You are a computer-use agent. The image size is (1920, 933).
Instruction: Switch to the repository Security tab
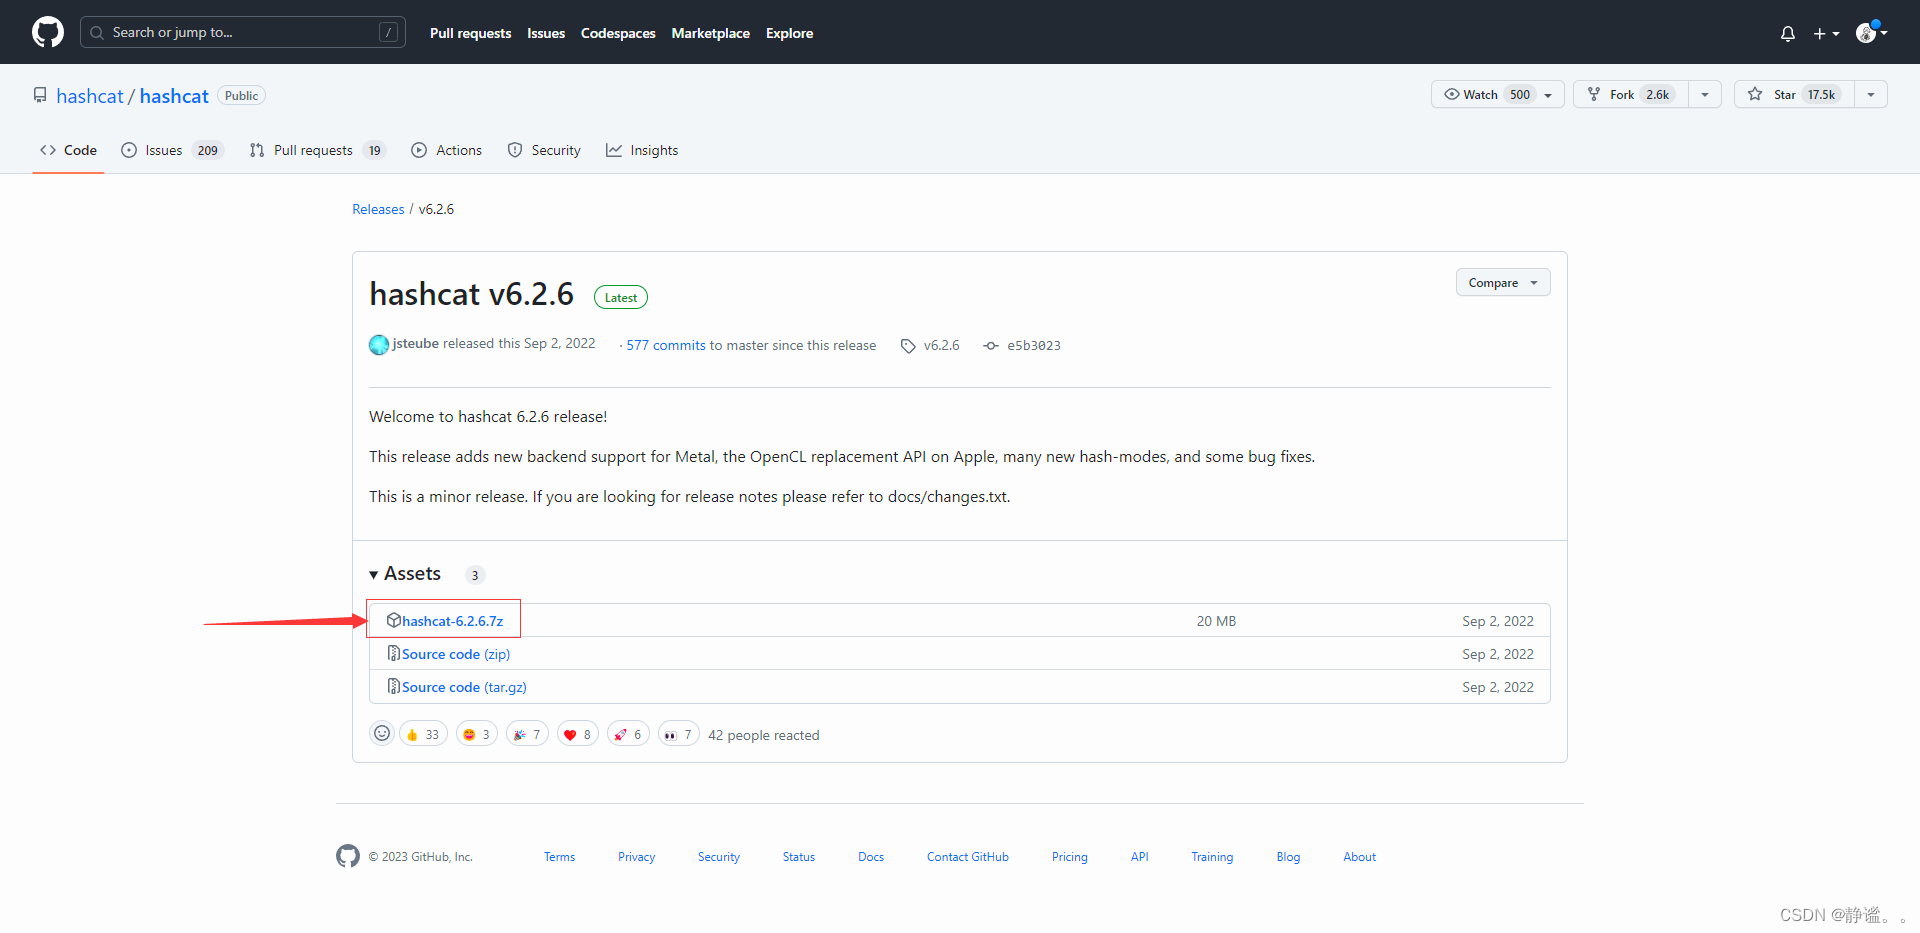click(544, 150)
